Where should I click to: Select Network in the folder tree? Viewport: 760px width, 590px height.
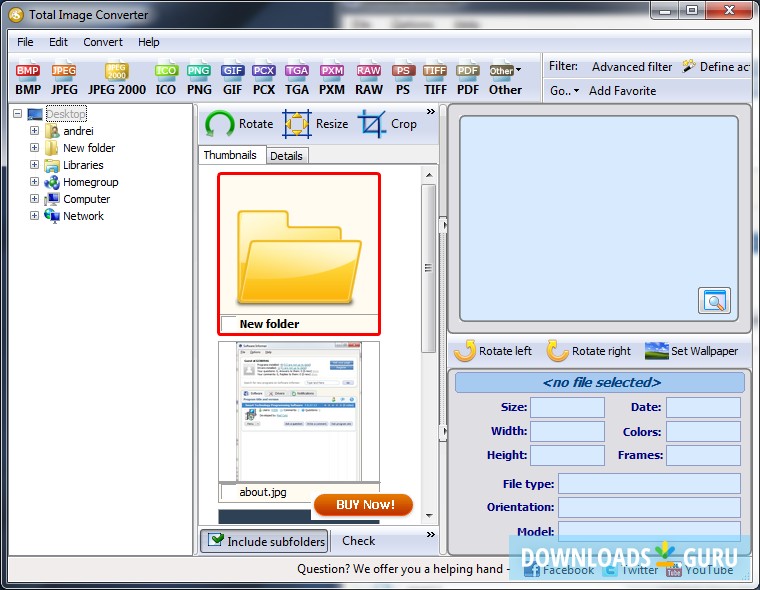point(83,216)
